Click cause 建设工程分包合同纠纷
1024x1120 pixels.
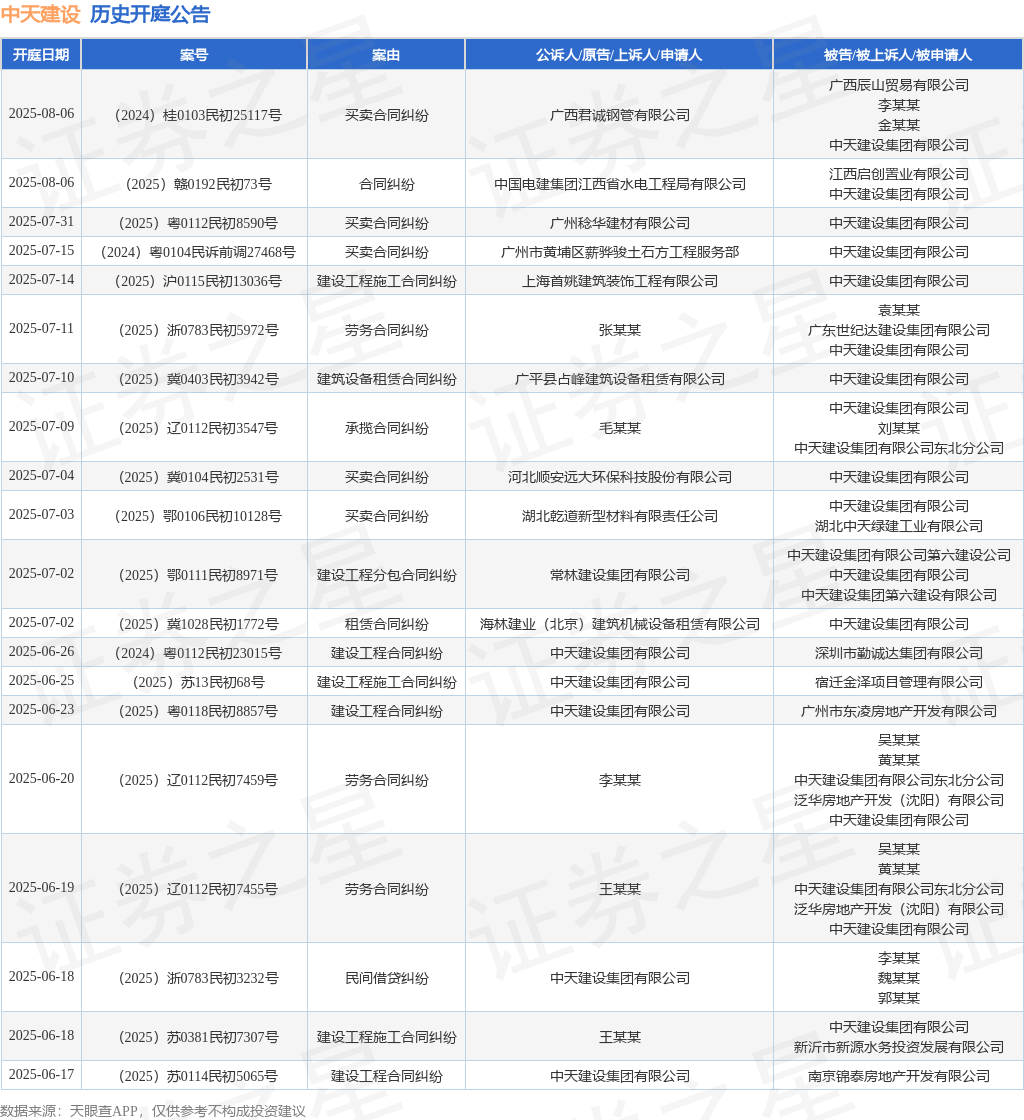point(386,576)
